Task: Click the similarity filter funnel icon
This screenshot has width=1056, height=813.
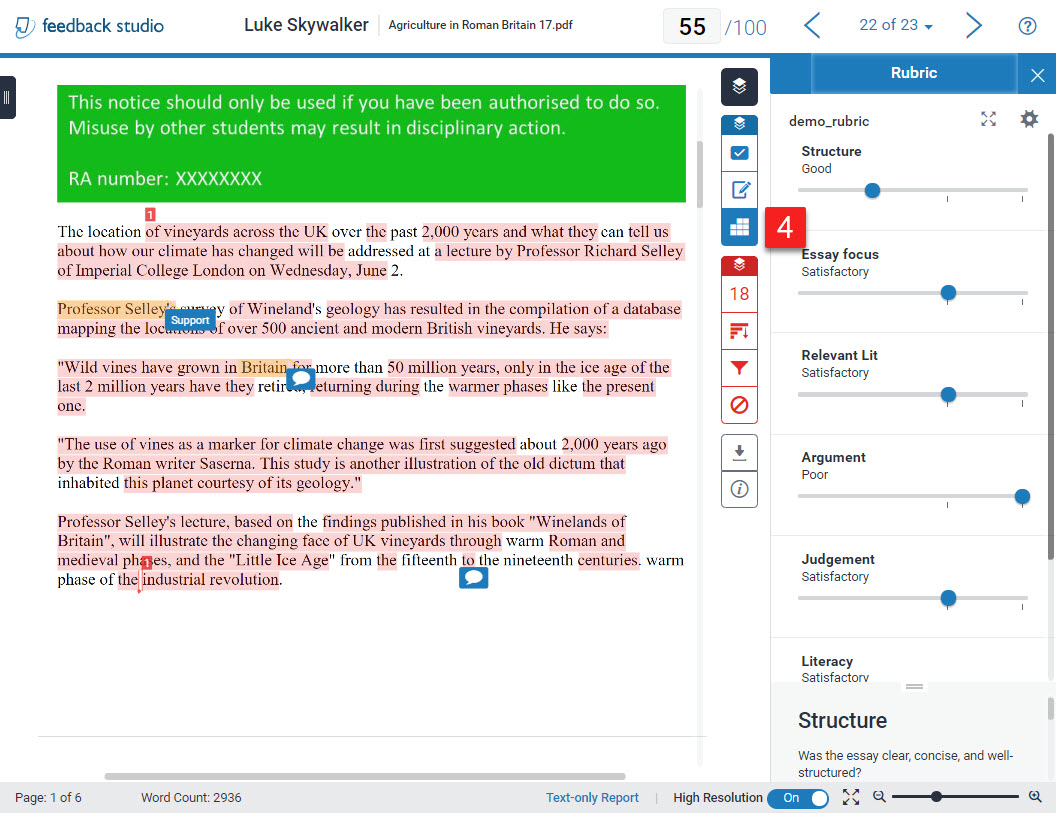Action: tap(739, 368)
